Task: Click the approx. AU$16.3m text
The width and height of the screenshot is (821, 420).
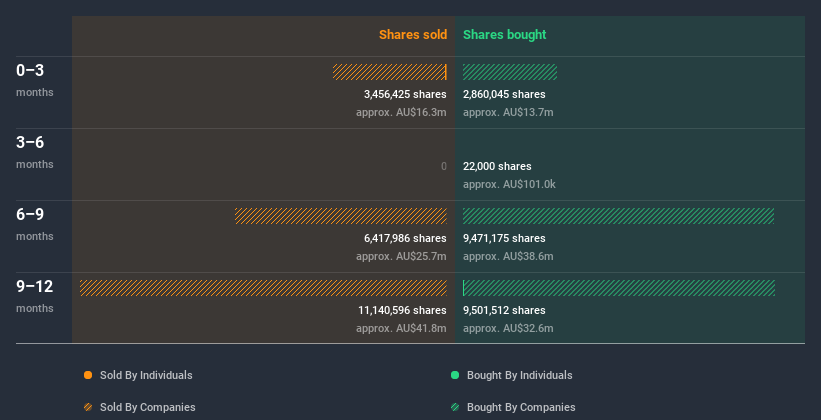Action: point(402,113)
